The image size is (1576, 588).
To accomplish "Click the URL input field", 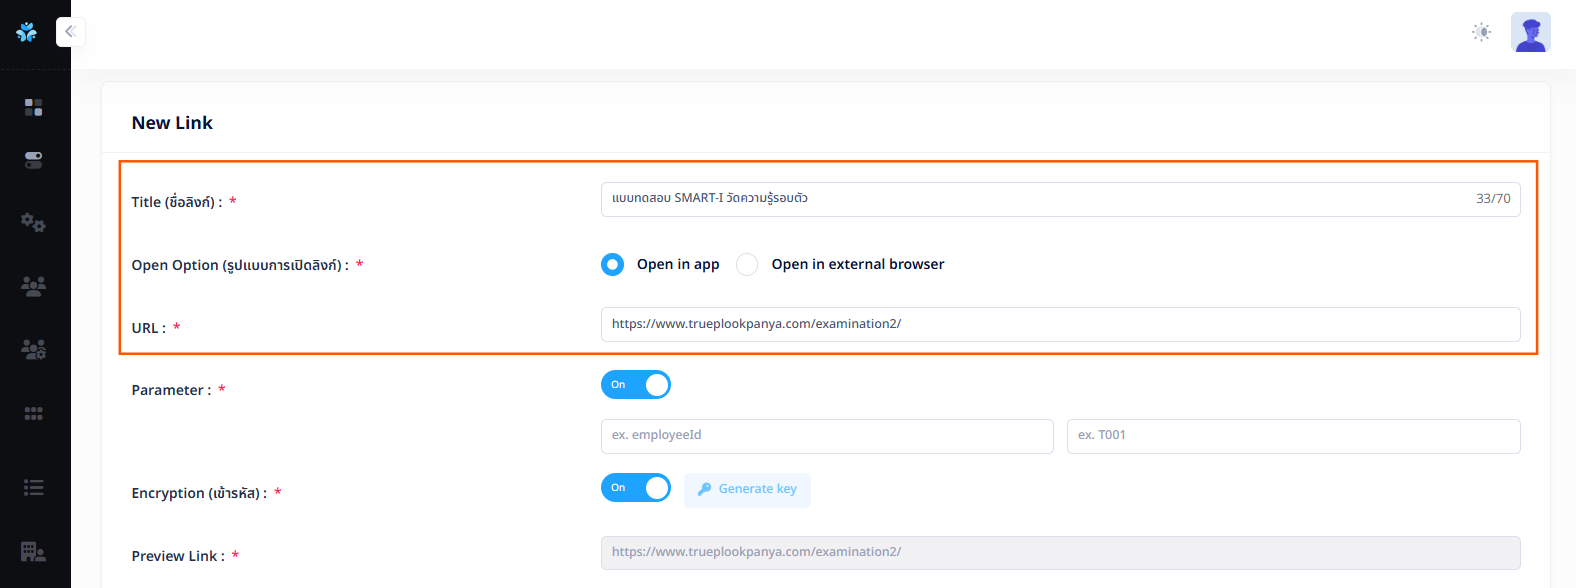I will tap(1060, 324).
